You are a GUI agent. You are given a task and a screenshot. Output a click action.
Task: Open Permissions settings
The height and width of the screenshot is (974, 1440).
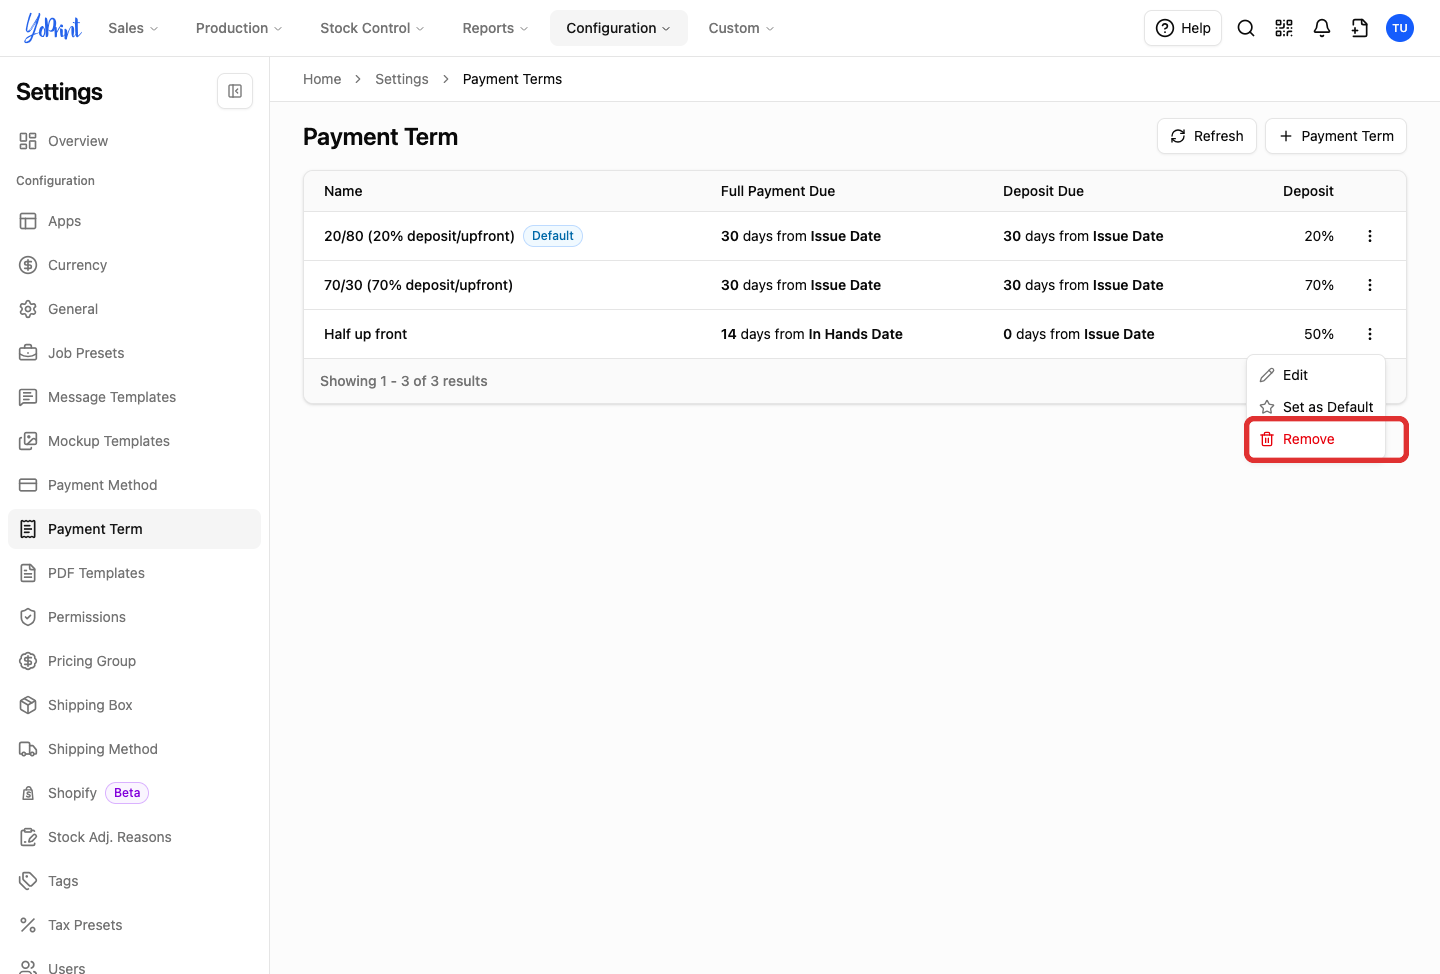click(134, 617)
